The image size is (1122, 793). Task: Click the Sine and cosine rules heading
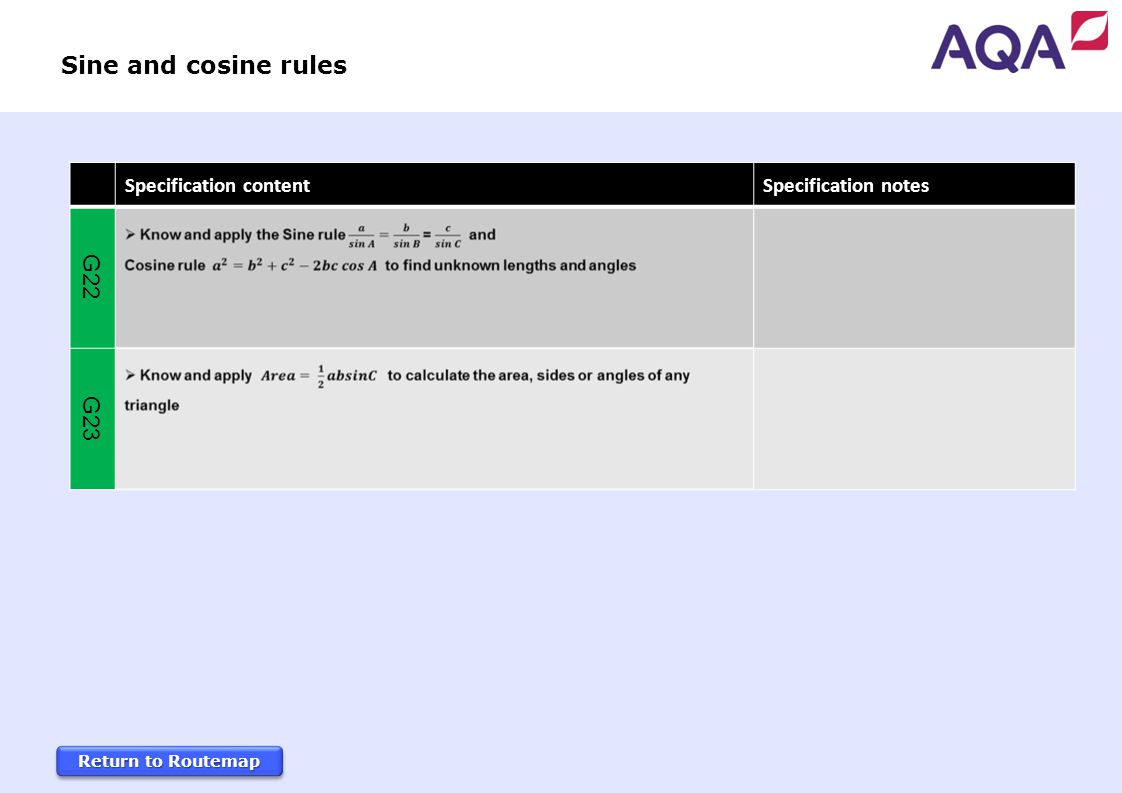click(x=204, y=65)
